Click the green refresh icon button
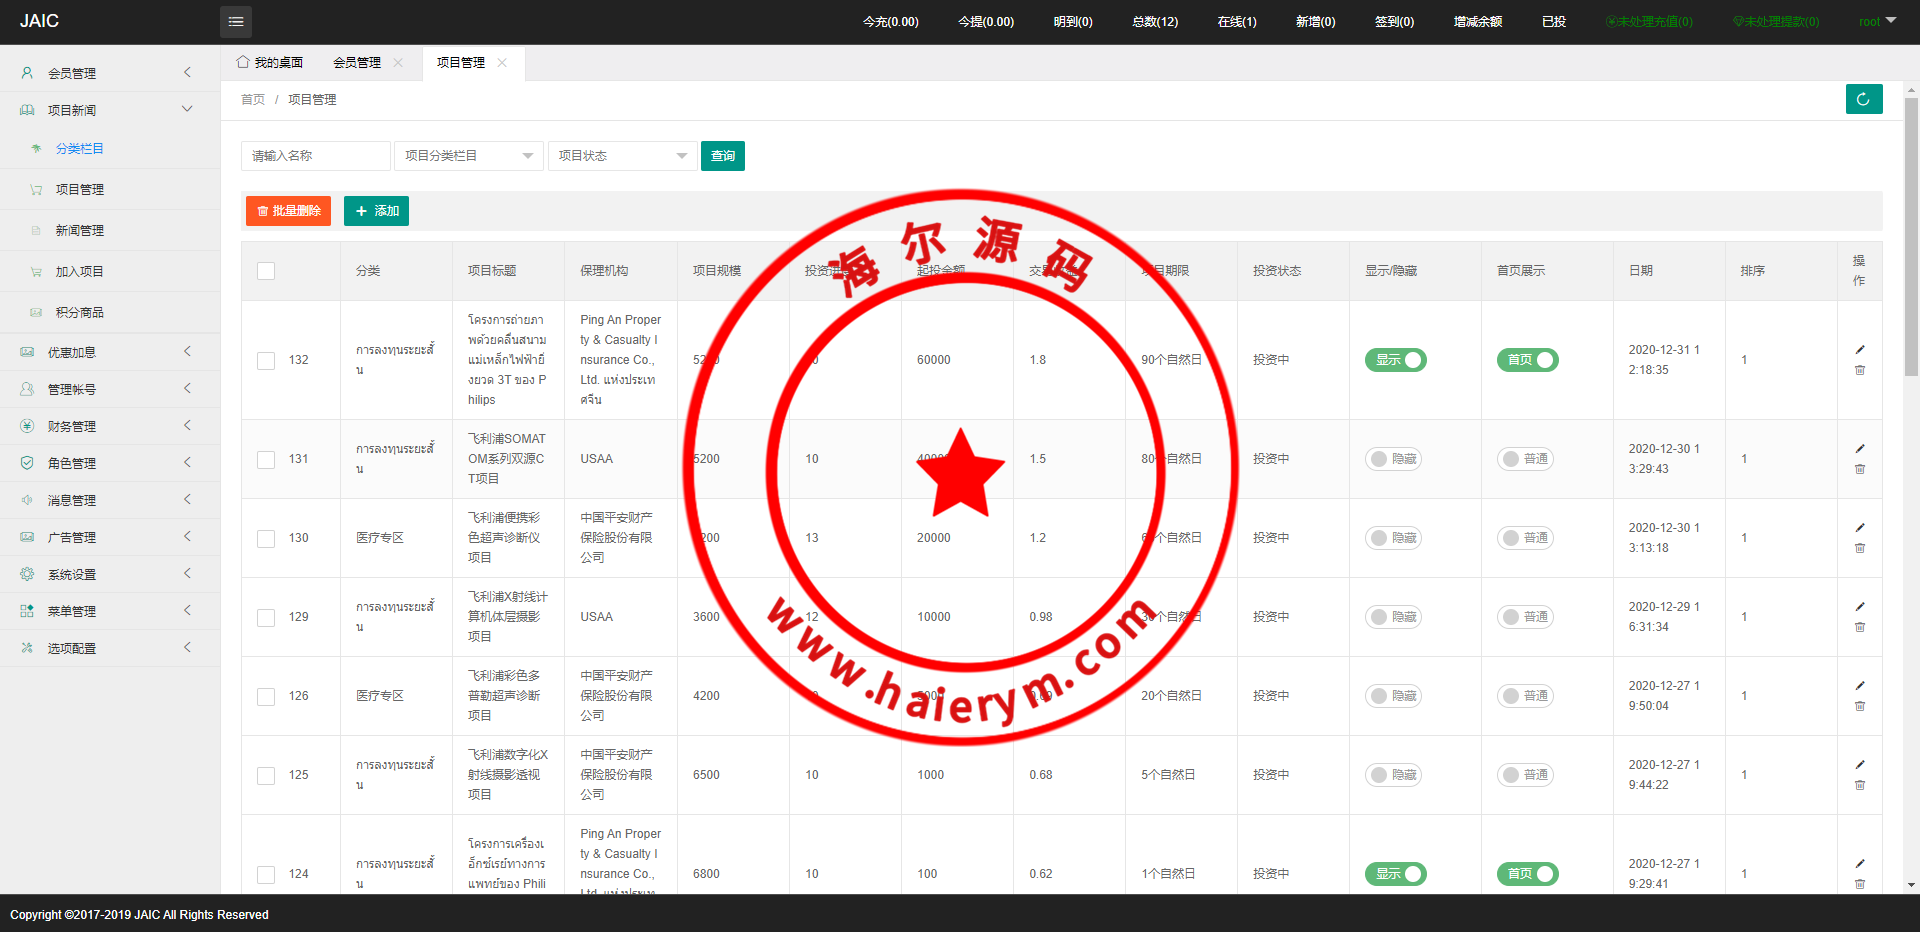Image resolution: width=1920 pixels, height=932 pixels. [1863, 99]
